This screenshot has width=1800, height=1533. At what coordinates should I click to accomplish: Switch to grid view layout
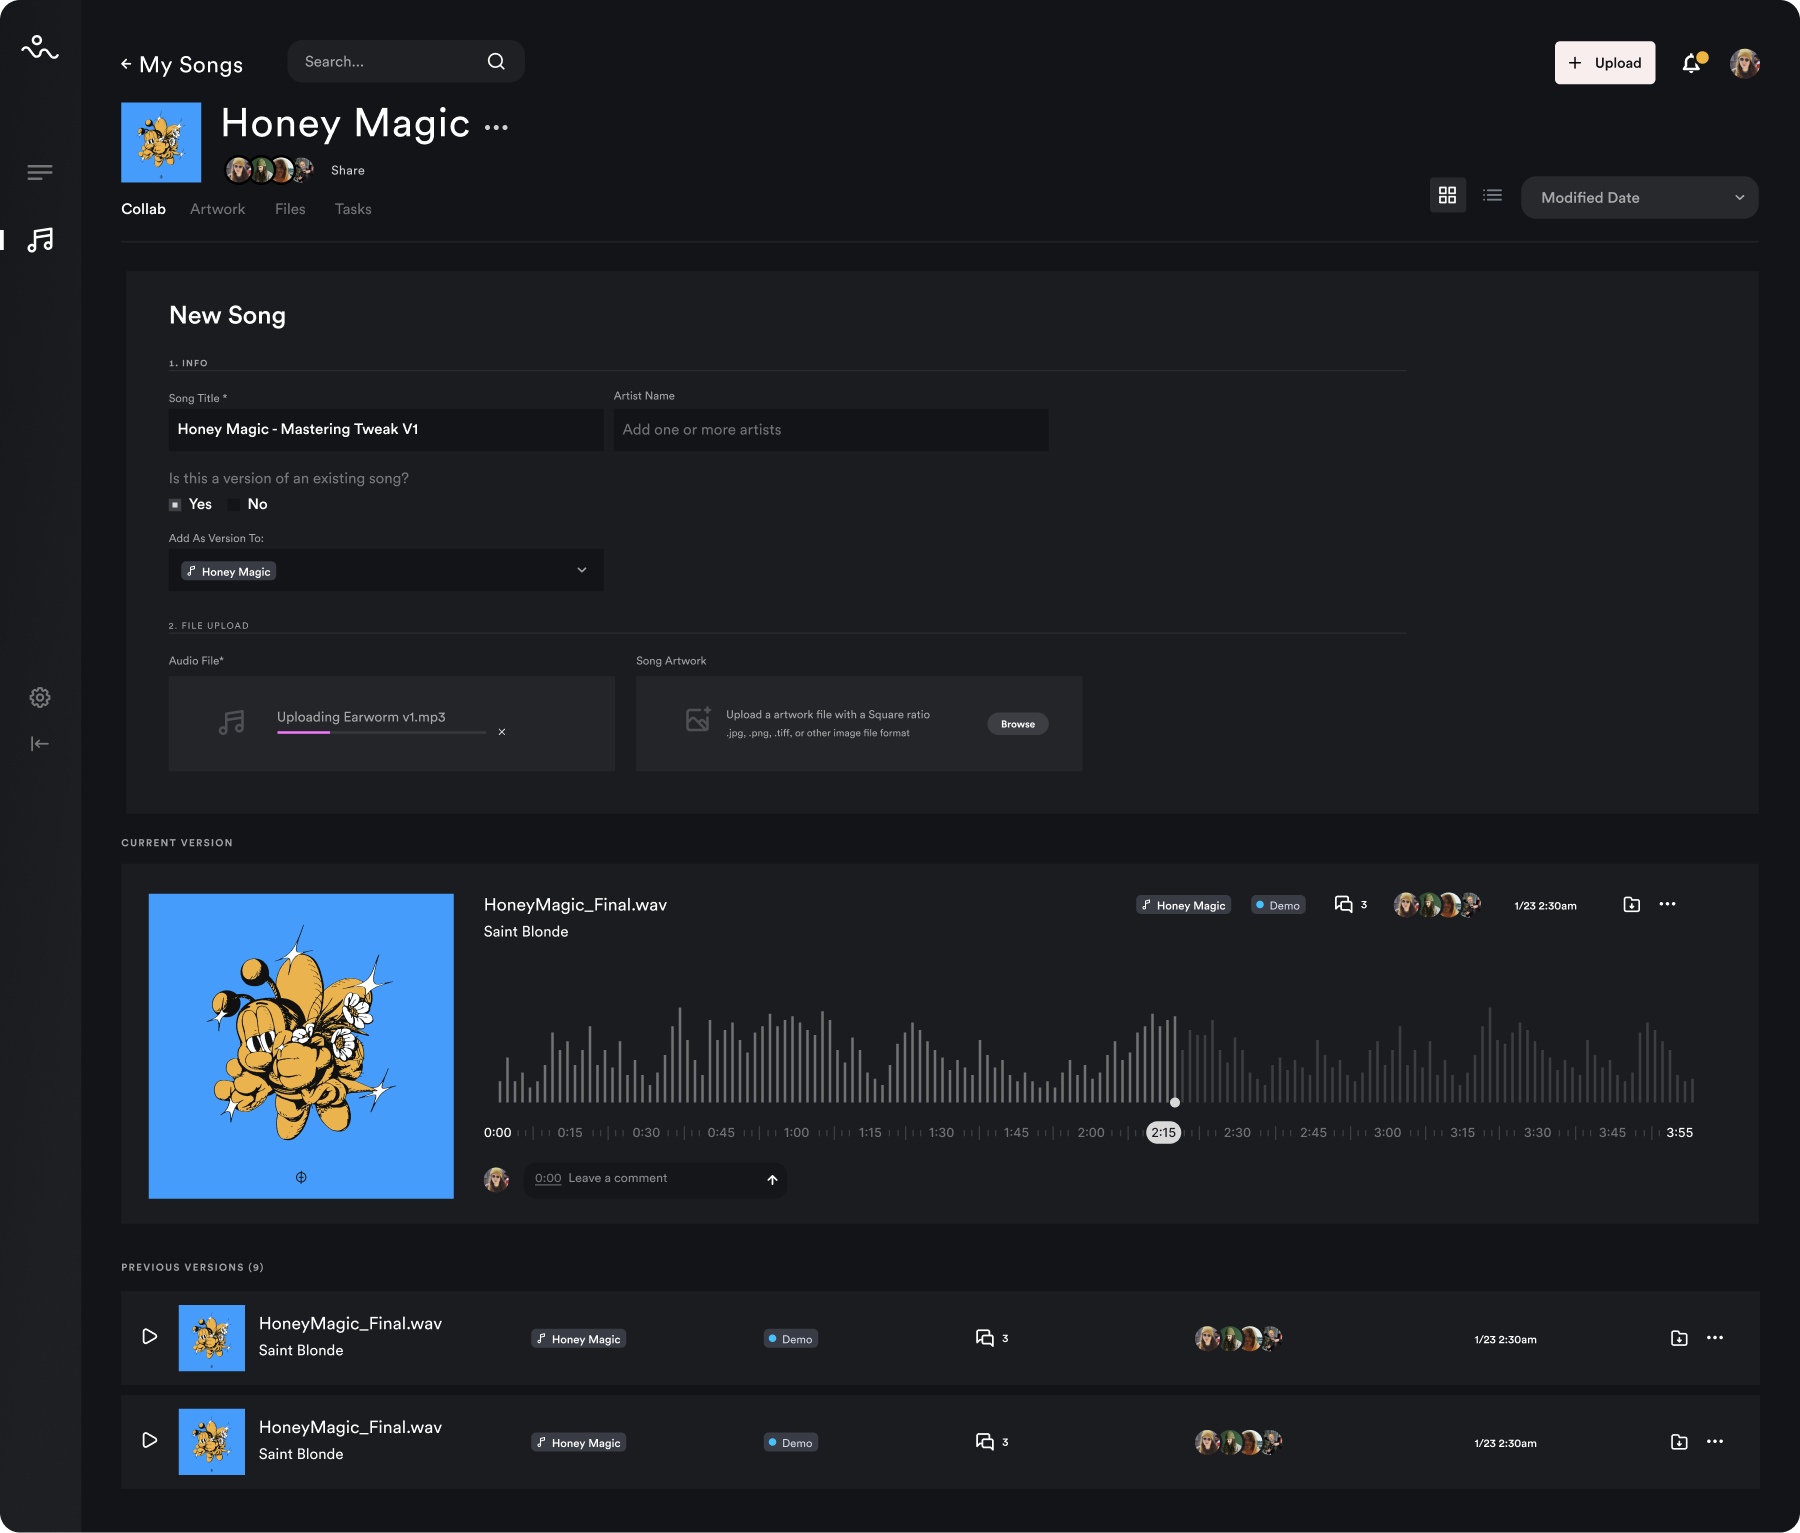(x=1447, y=196)
